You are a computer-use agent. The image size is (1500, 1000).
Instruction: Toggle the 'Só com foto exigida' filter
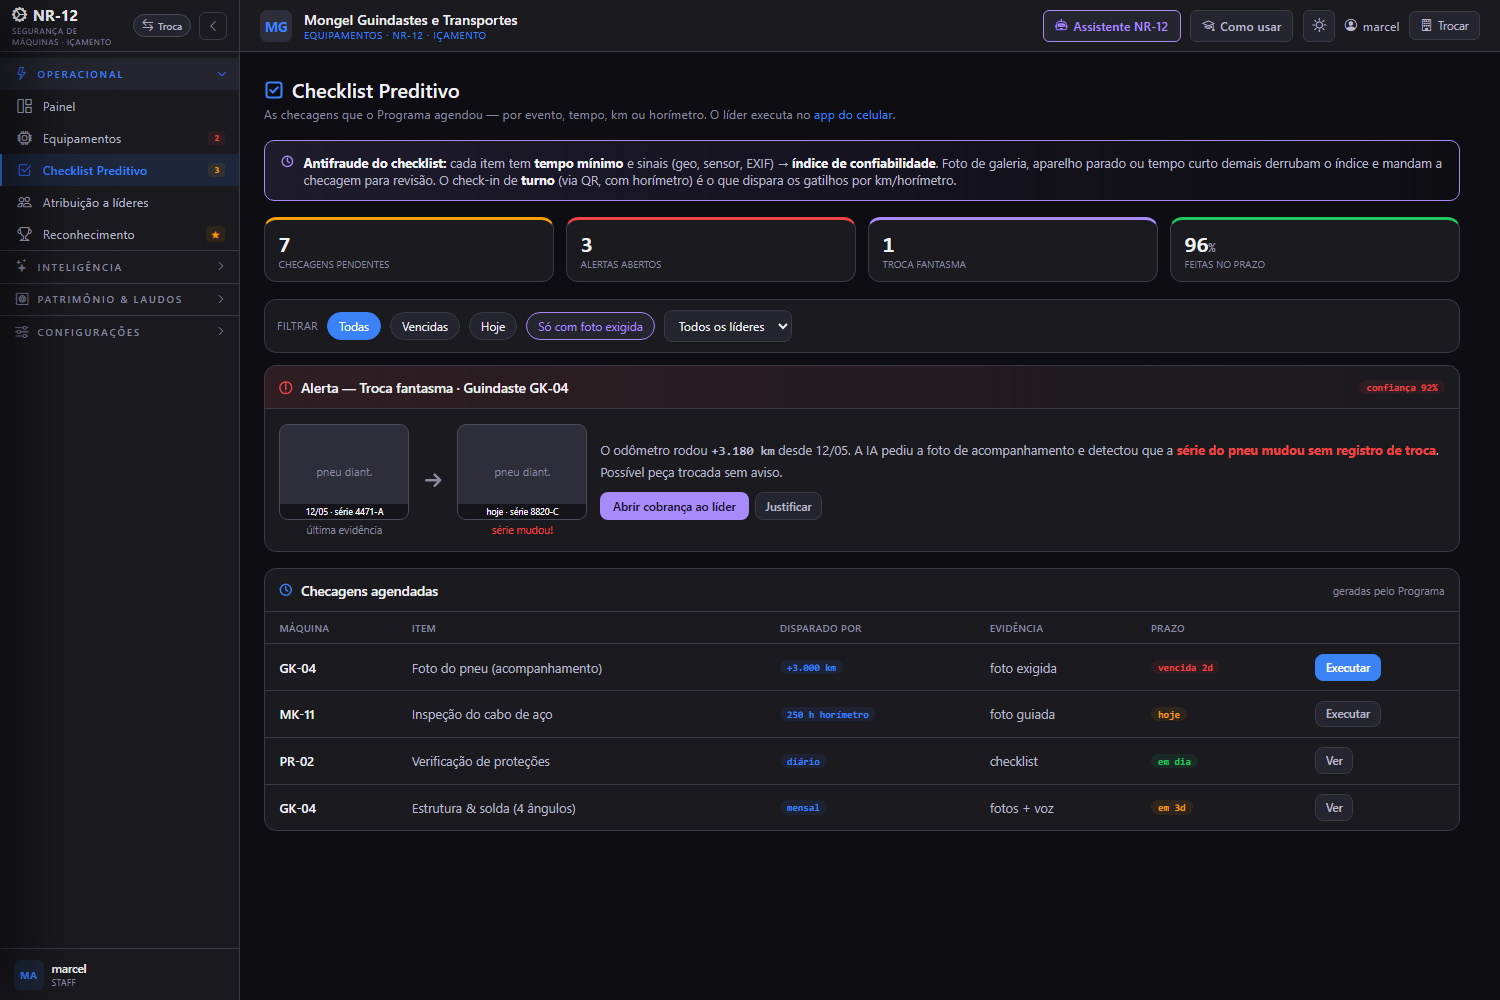pos(590,326)
